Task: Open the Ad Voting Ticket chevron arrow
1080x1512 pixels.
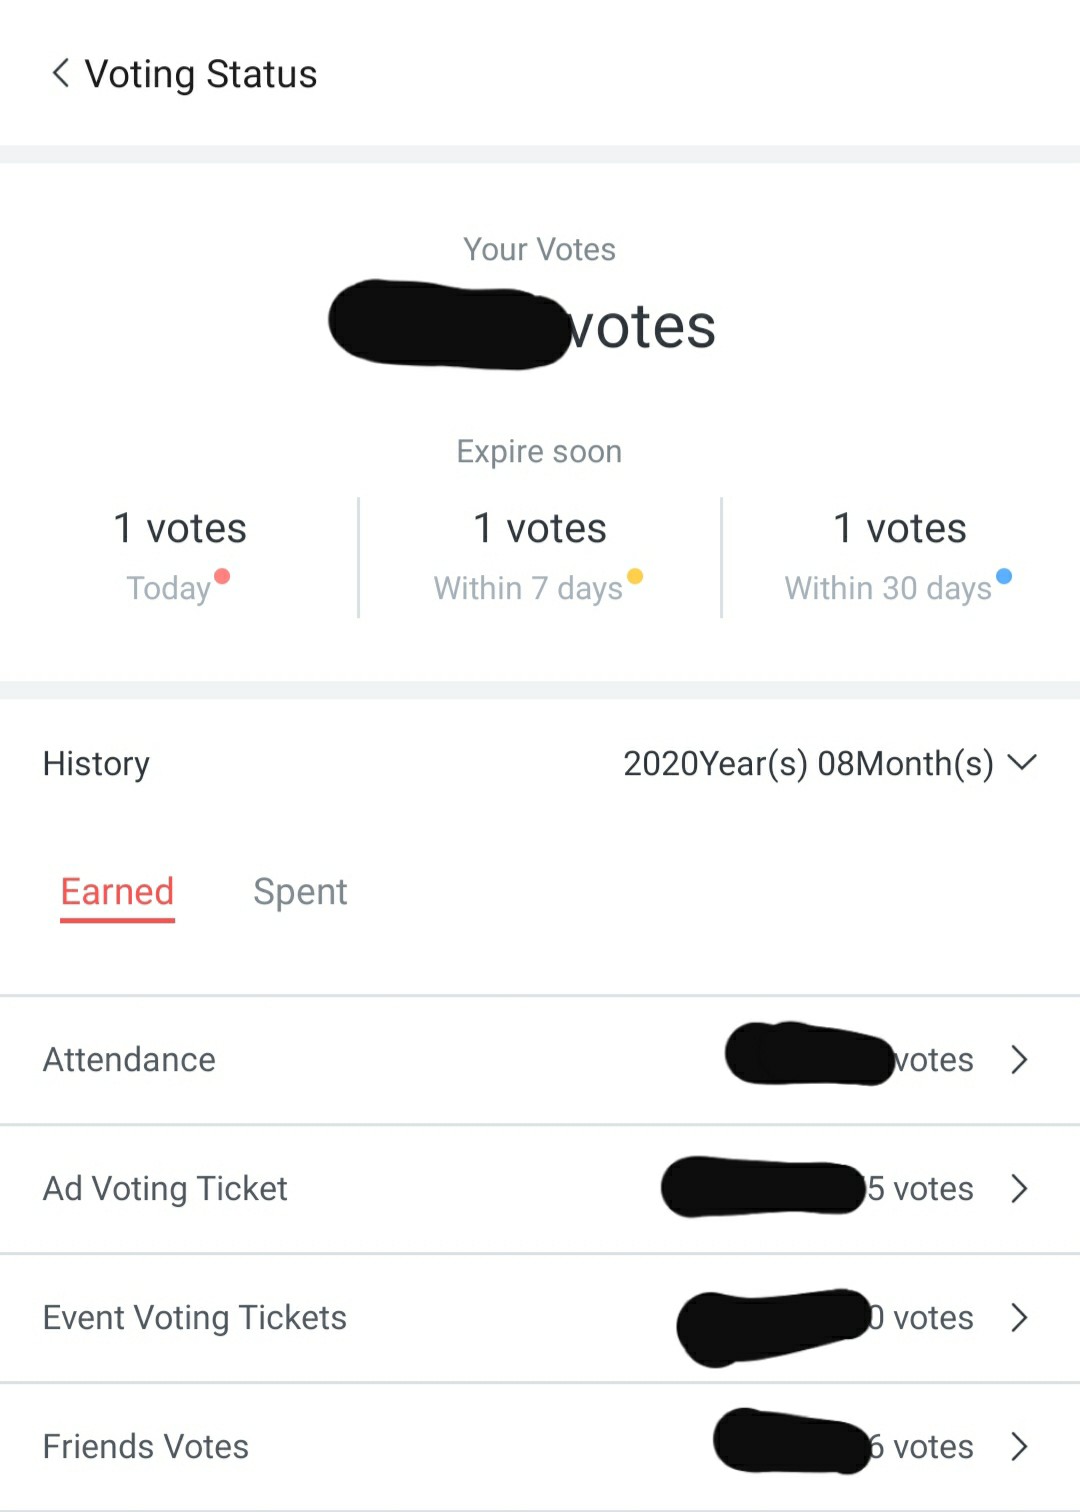Action: 1019,1189
